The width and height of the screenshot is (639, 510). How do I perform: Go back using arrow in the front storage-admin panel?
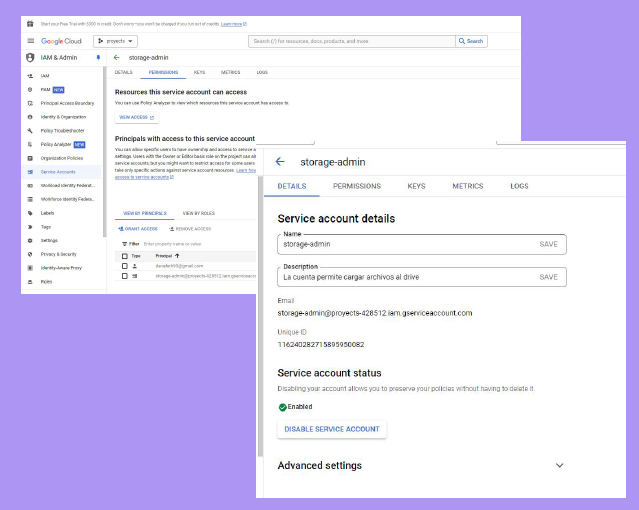pos(280,161)
